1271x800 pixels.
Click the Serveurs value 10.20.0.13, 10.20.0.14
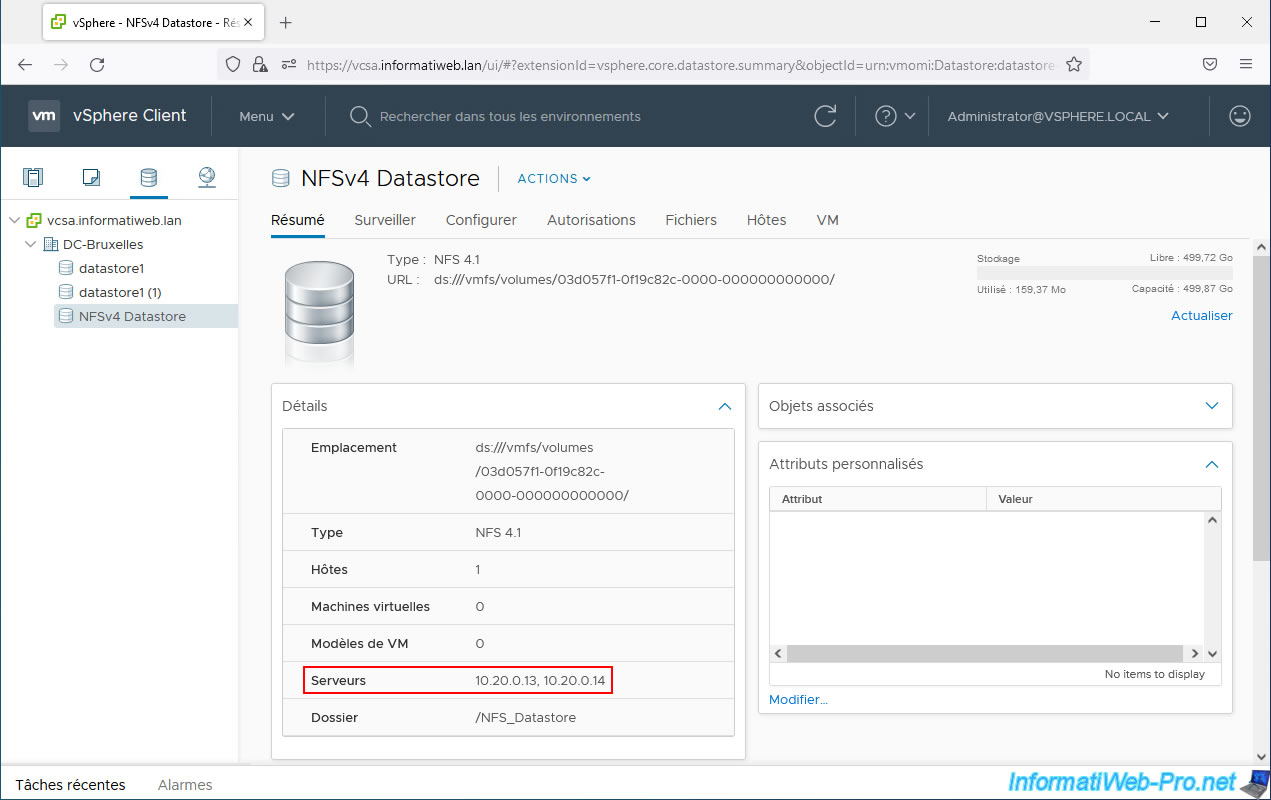(540, 680)
